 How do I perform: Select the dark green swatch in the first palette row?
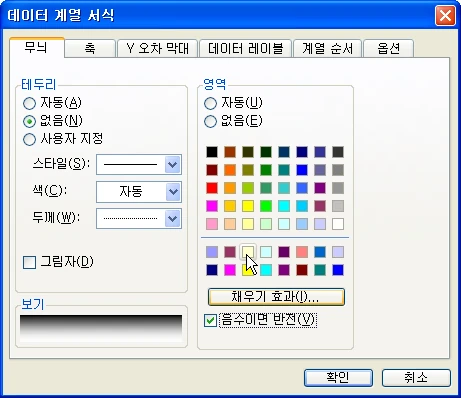266,152
